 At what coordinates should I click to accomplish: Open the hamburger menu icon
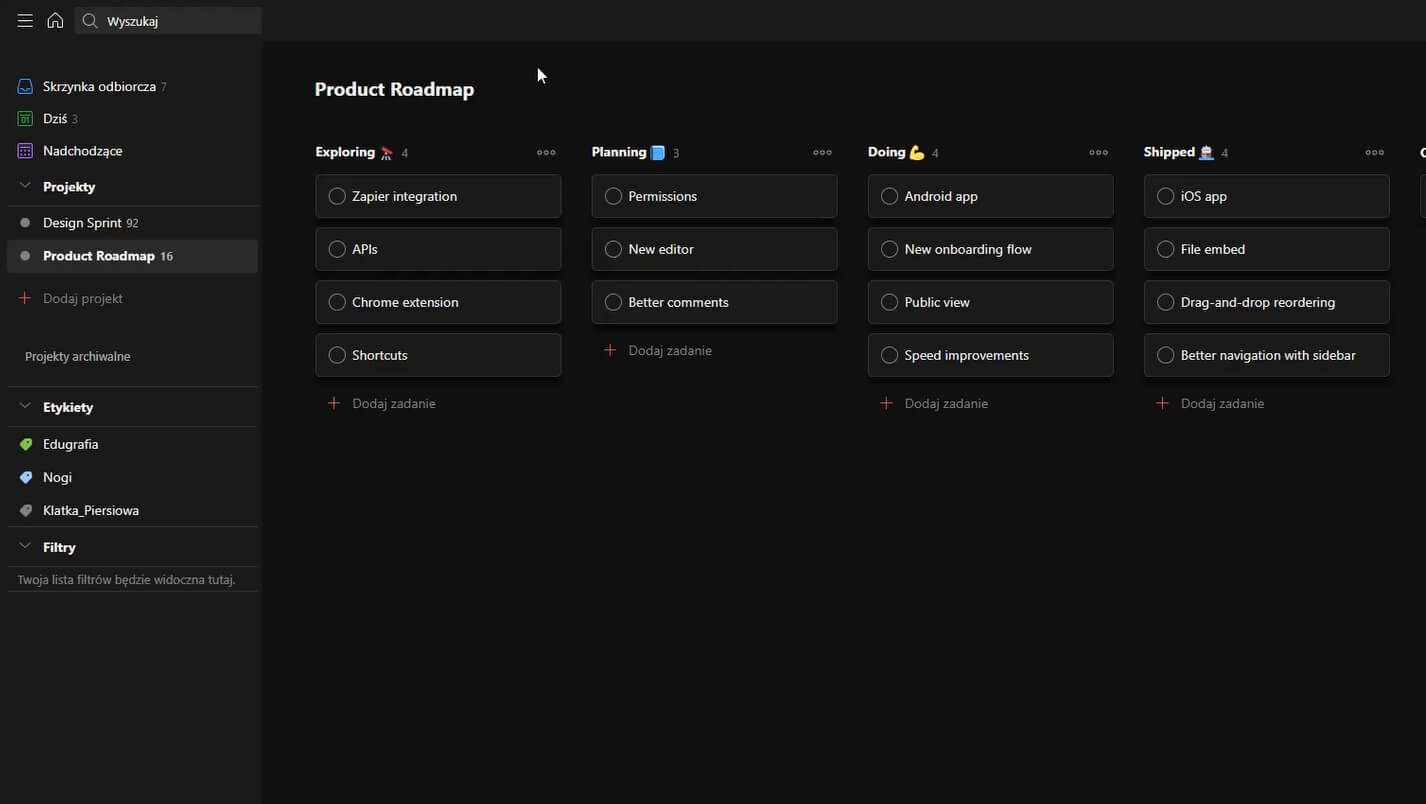tap(25, 21)
